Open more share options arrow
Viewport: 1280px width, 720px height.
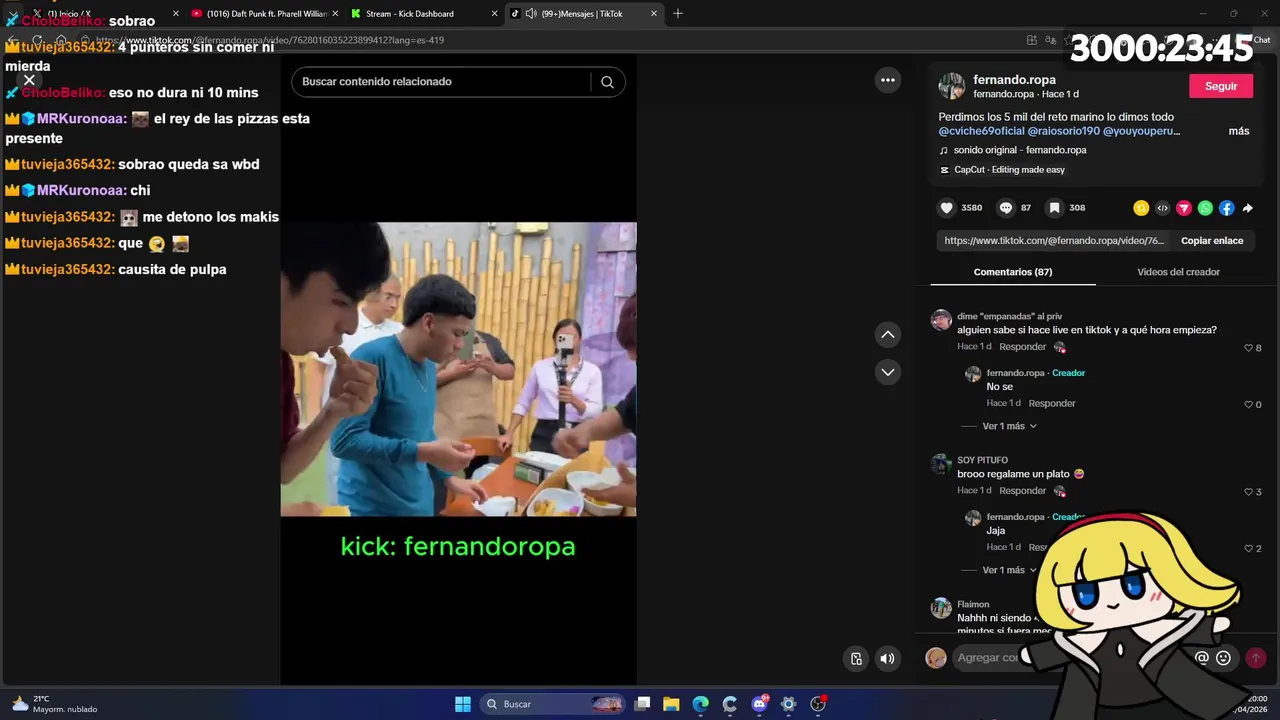click(x=1247, y=208)
